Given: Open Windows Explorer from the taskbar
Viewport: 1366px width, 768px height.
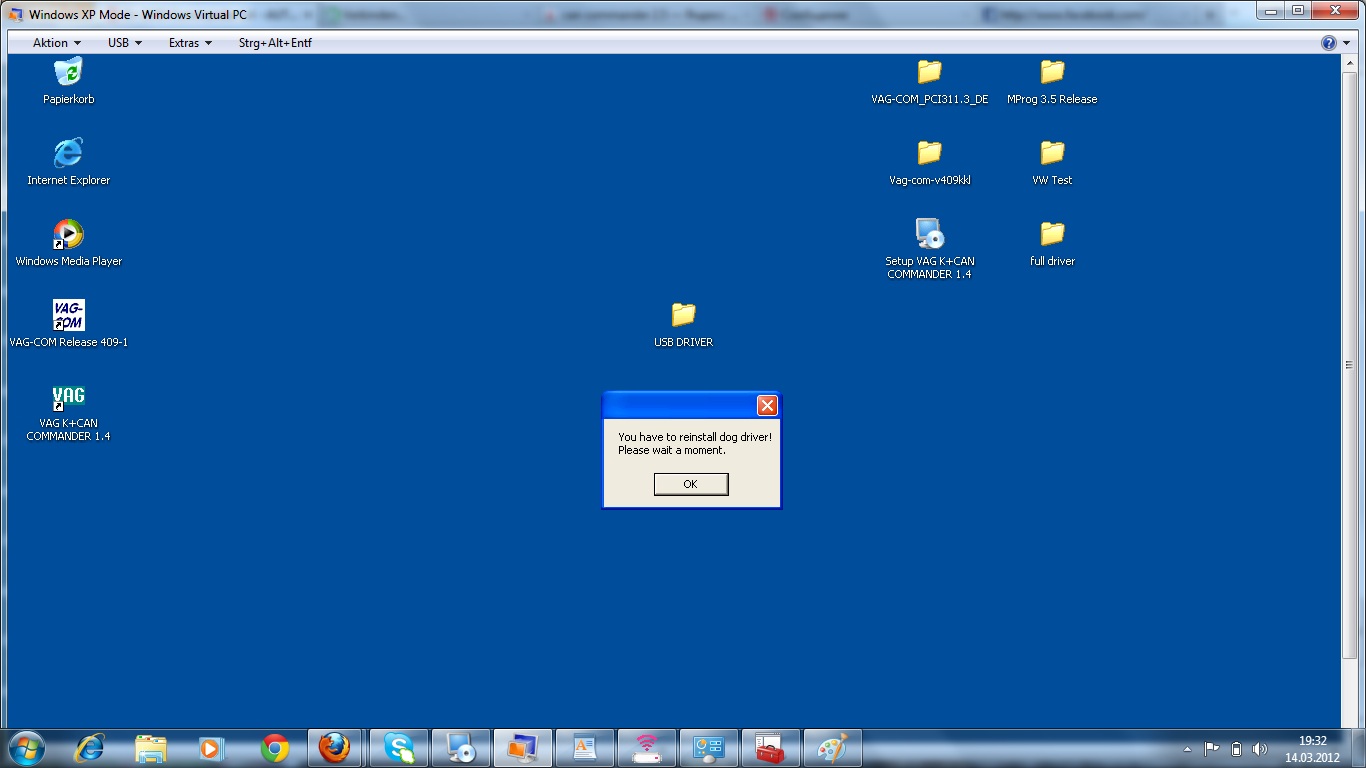Looking at the screenshot, I should tap(151, 748).
